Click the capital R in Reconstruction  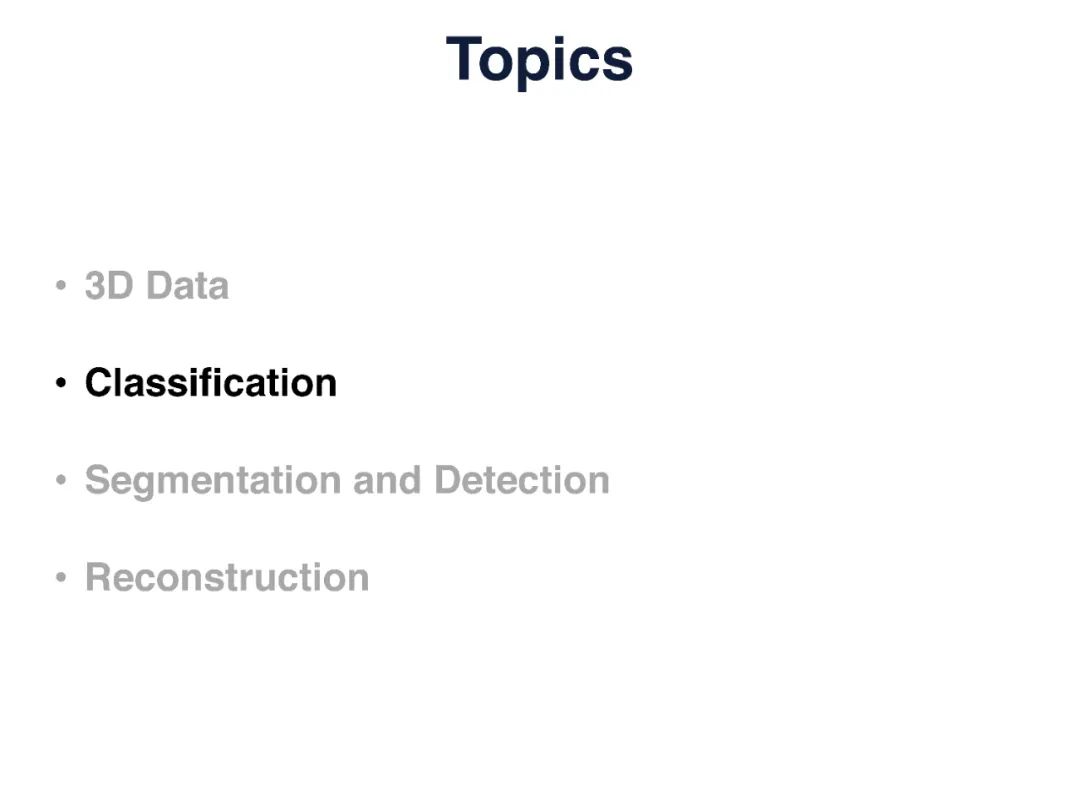click(98, 577)
